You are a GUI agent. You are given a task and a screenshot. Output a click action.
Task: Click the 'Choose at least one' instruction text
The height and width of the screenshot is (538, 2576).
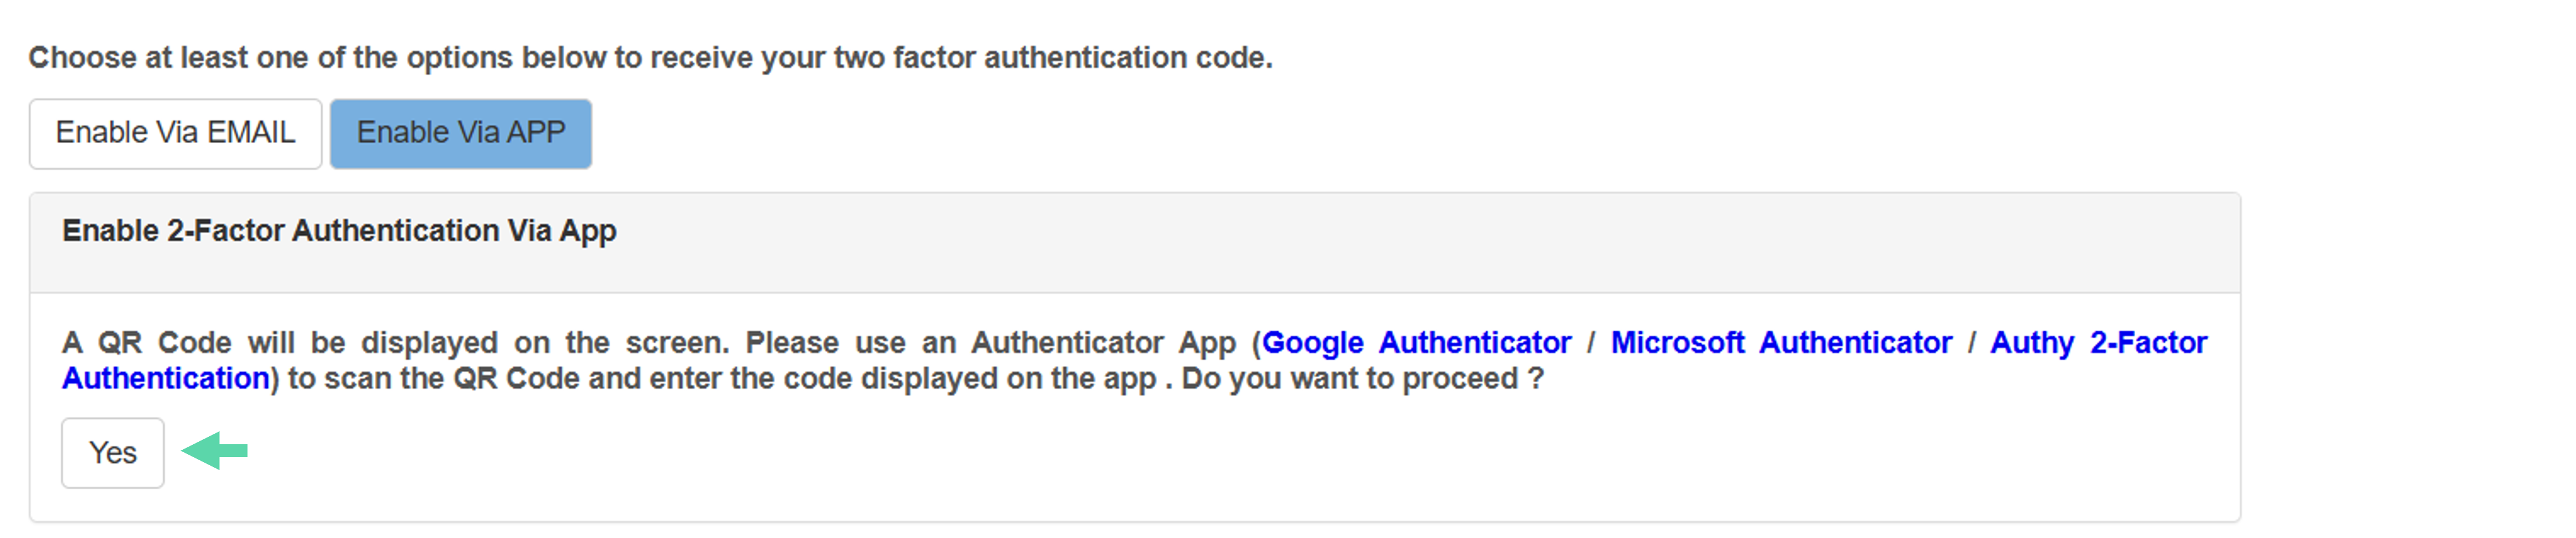650,58
